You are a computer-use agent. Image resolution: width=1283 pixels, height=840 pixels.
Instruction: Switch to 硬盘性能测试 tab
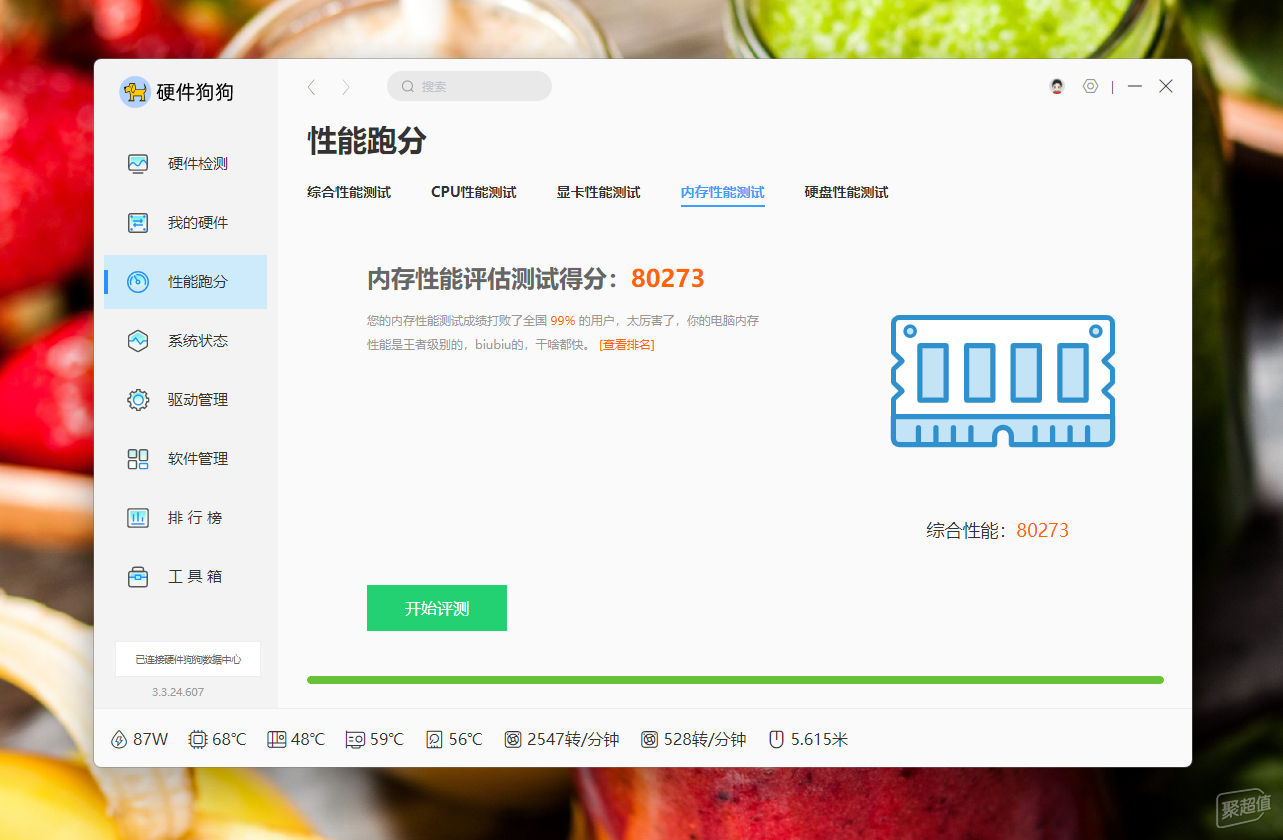coord(846,192)
